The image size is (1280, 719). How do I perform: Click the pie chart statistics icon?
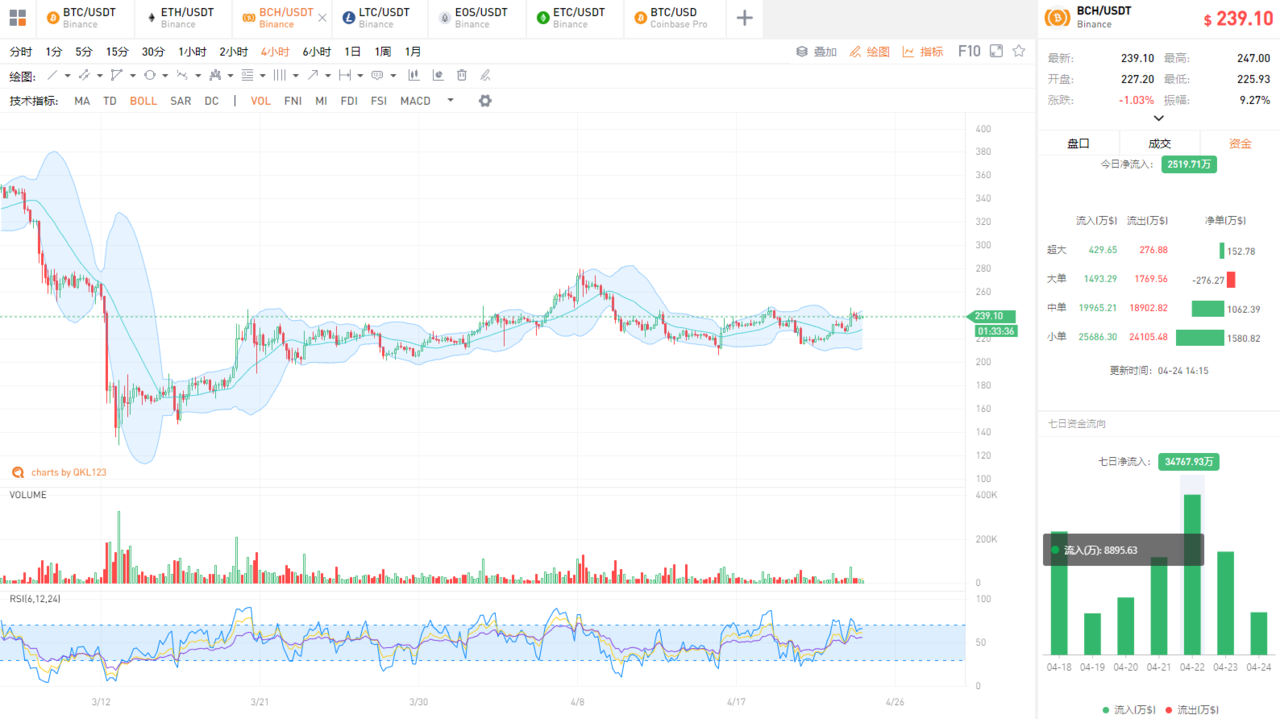438,75
